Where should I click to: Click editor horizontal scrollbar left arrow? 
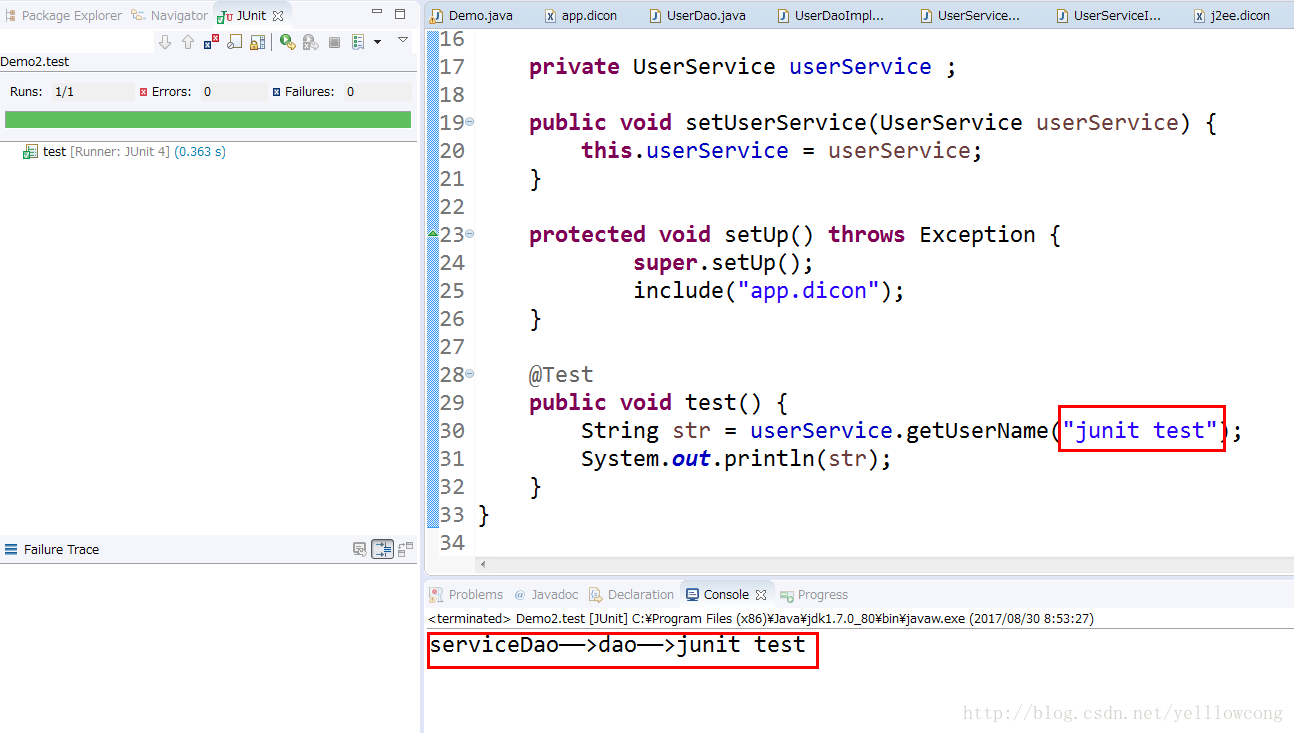482,564
